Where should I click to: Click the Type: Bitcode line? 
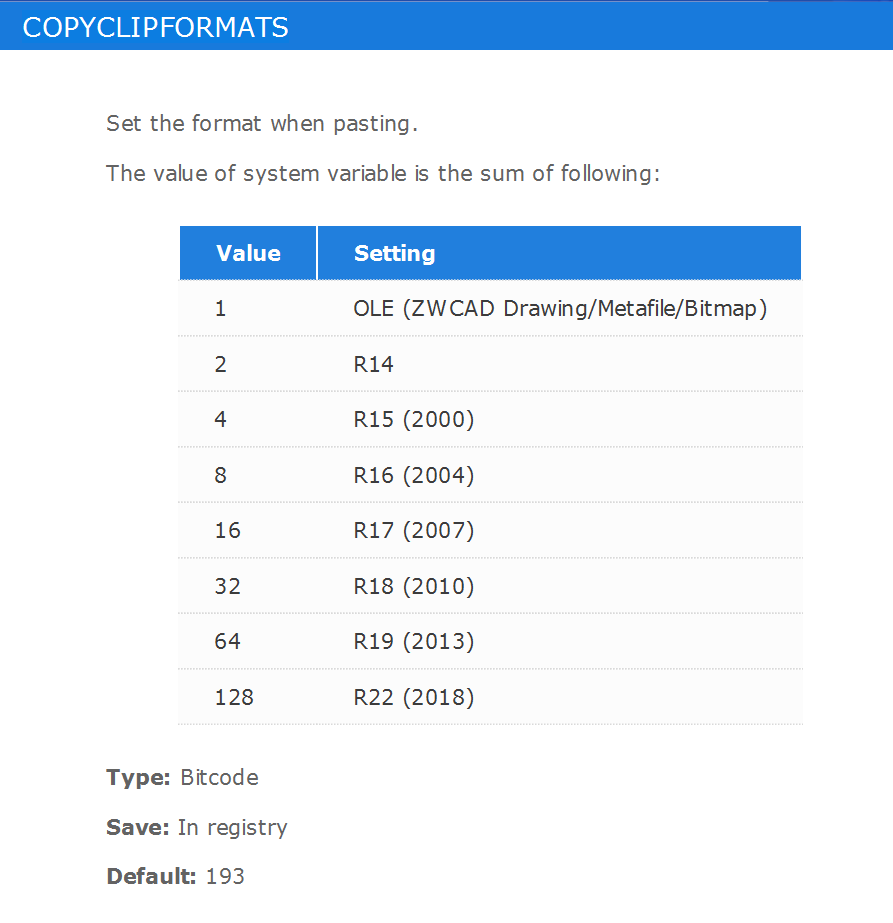[182, 778]
